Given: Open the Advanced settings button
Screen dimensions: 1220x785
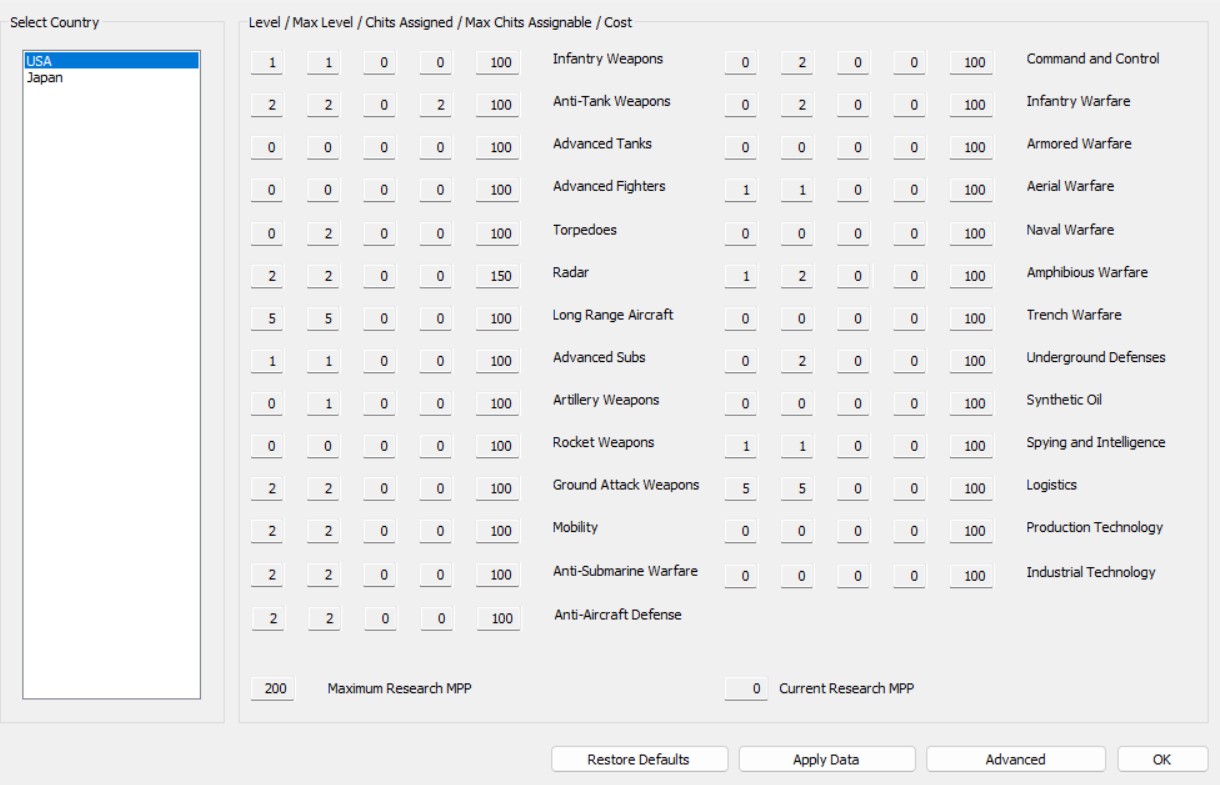Looking at the screenshot, I should [1015, 760].
